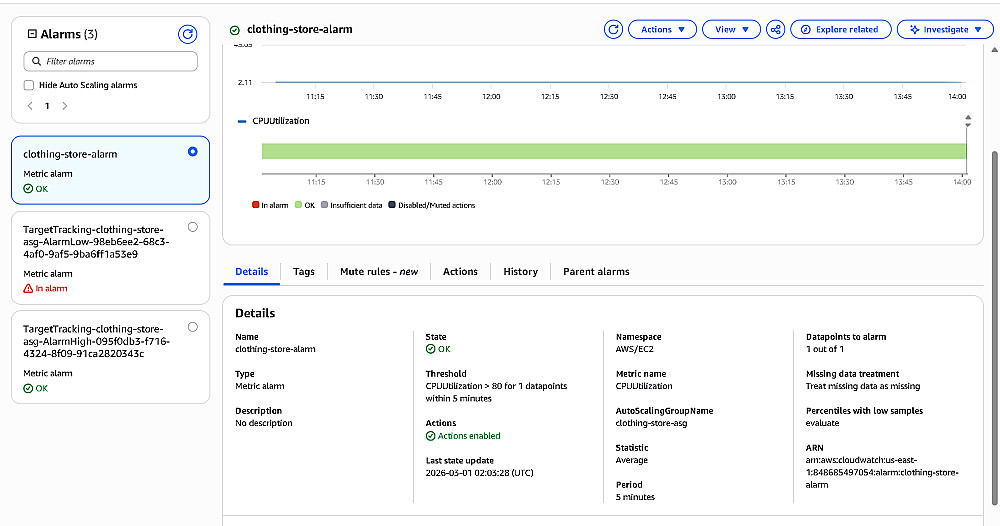
Task: Refresh the alarms list in sidebar
Action: 187,34
